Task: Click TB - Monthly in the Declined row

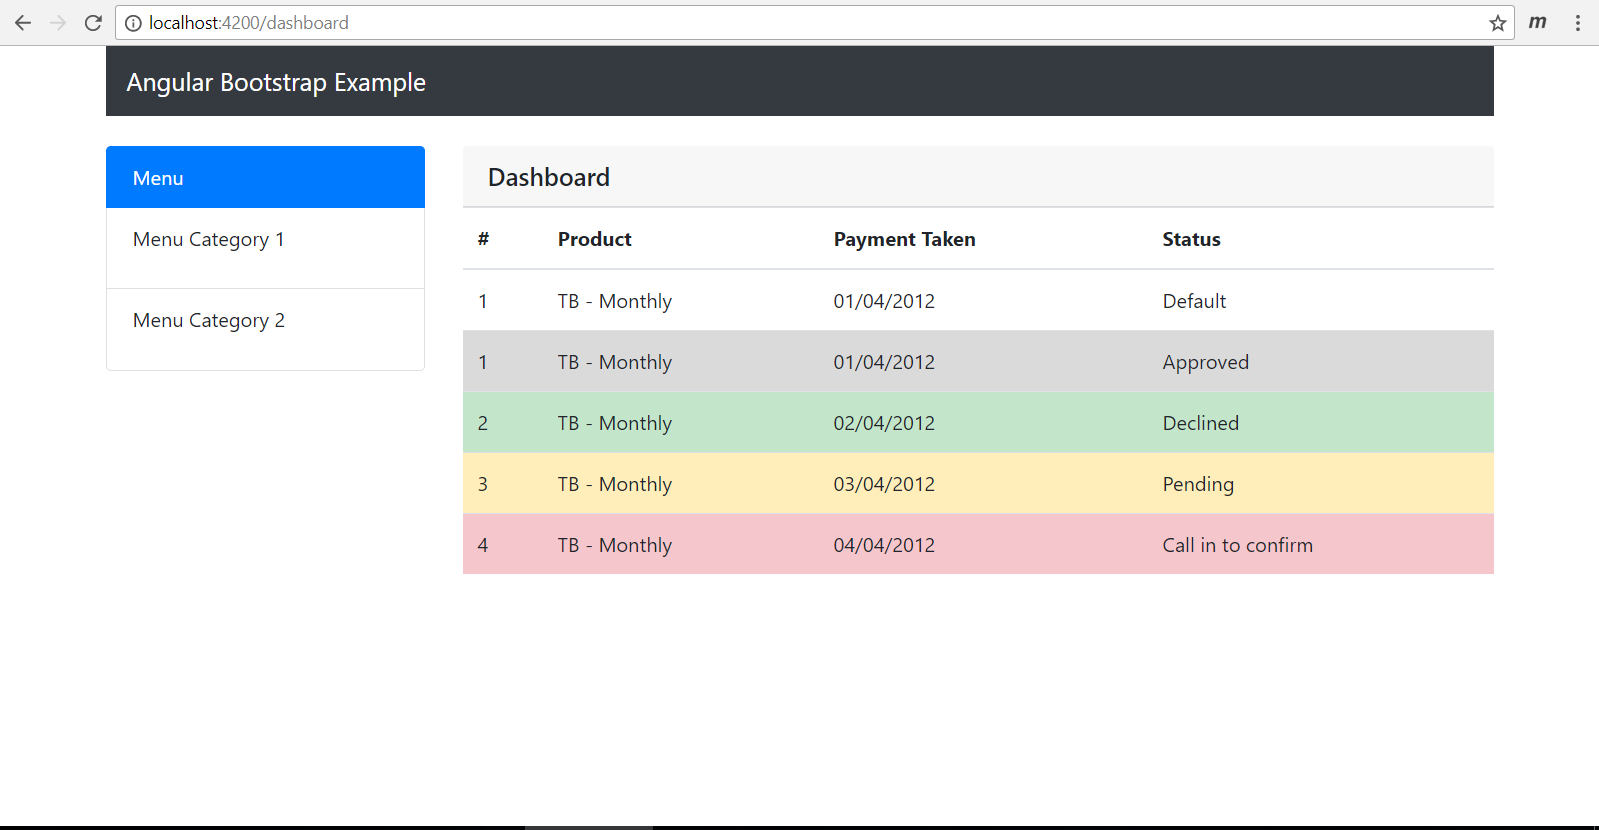Action: tap(615, 423)
